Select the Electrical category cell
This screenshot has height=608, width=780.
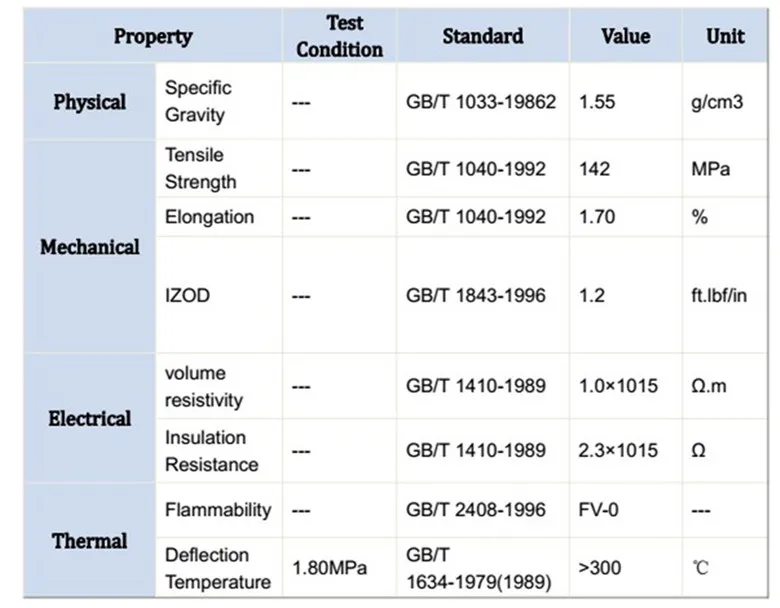(x=90, y=418)
